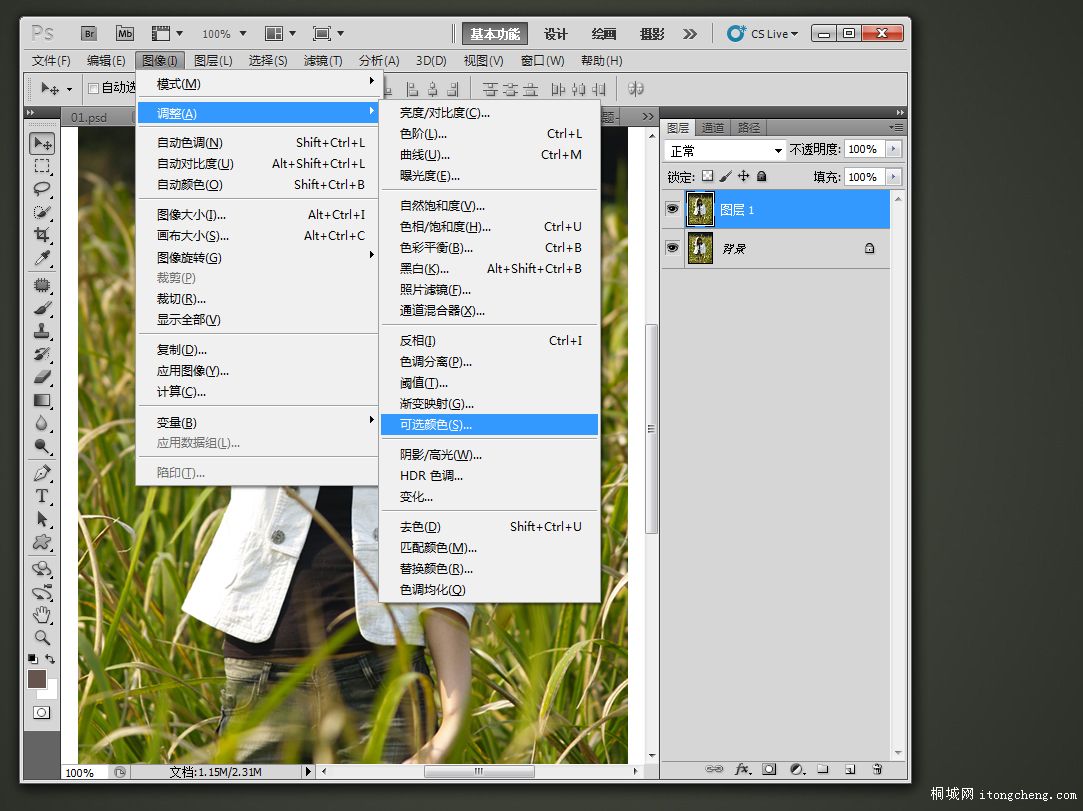
Task: Choose the Horizontal Type tool
Action: tap(42, 496)
